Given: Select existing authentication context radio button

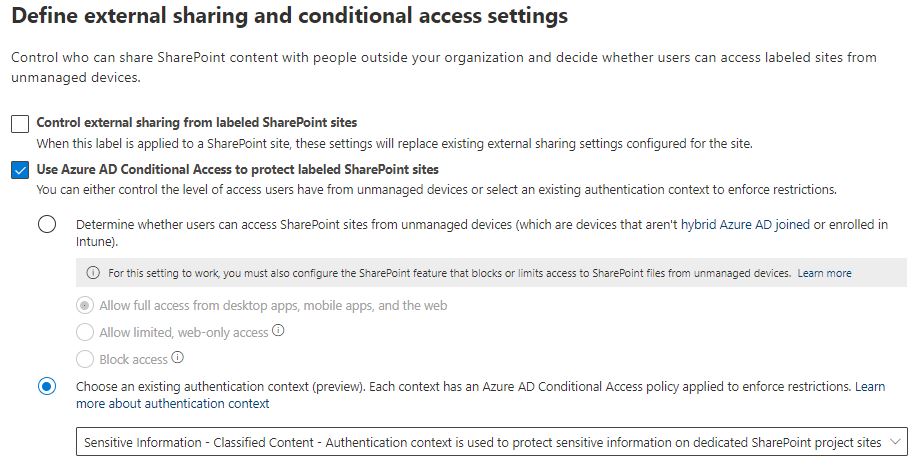Looking at the screenshot, I should point(47,387).
